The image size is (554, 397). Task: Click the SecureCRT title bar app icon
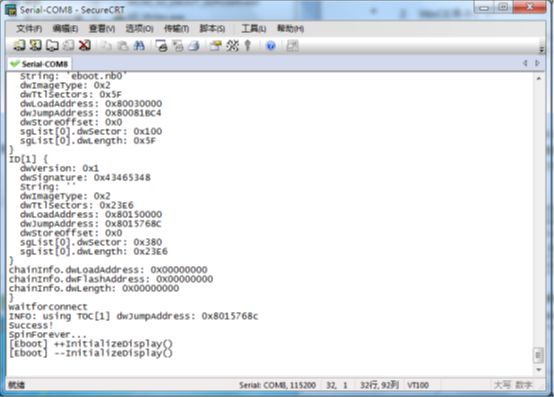click(11, 10)
